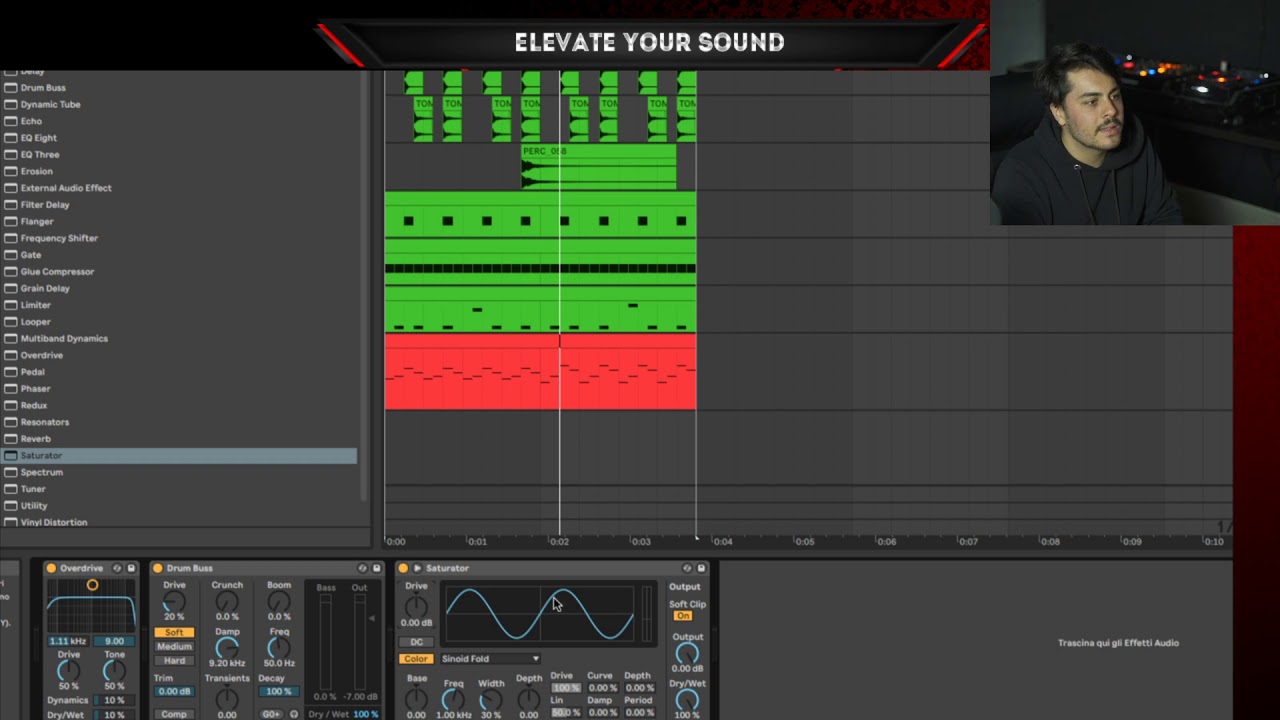The width and height of the screenshot is (1280, 720).
Task: Click Saturator save preset icon
Action: tap(701, 568)
